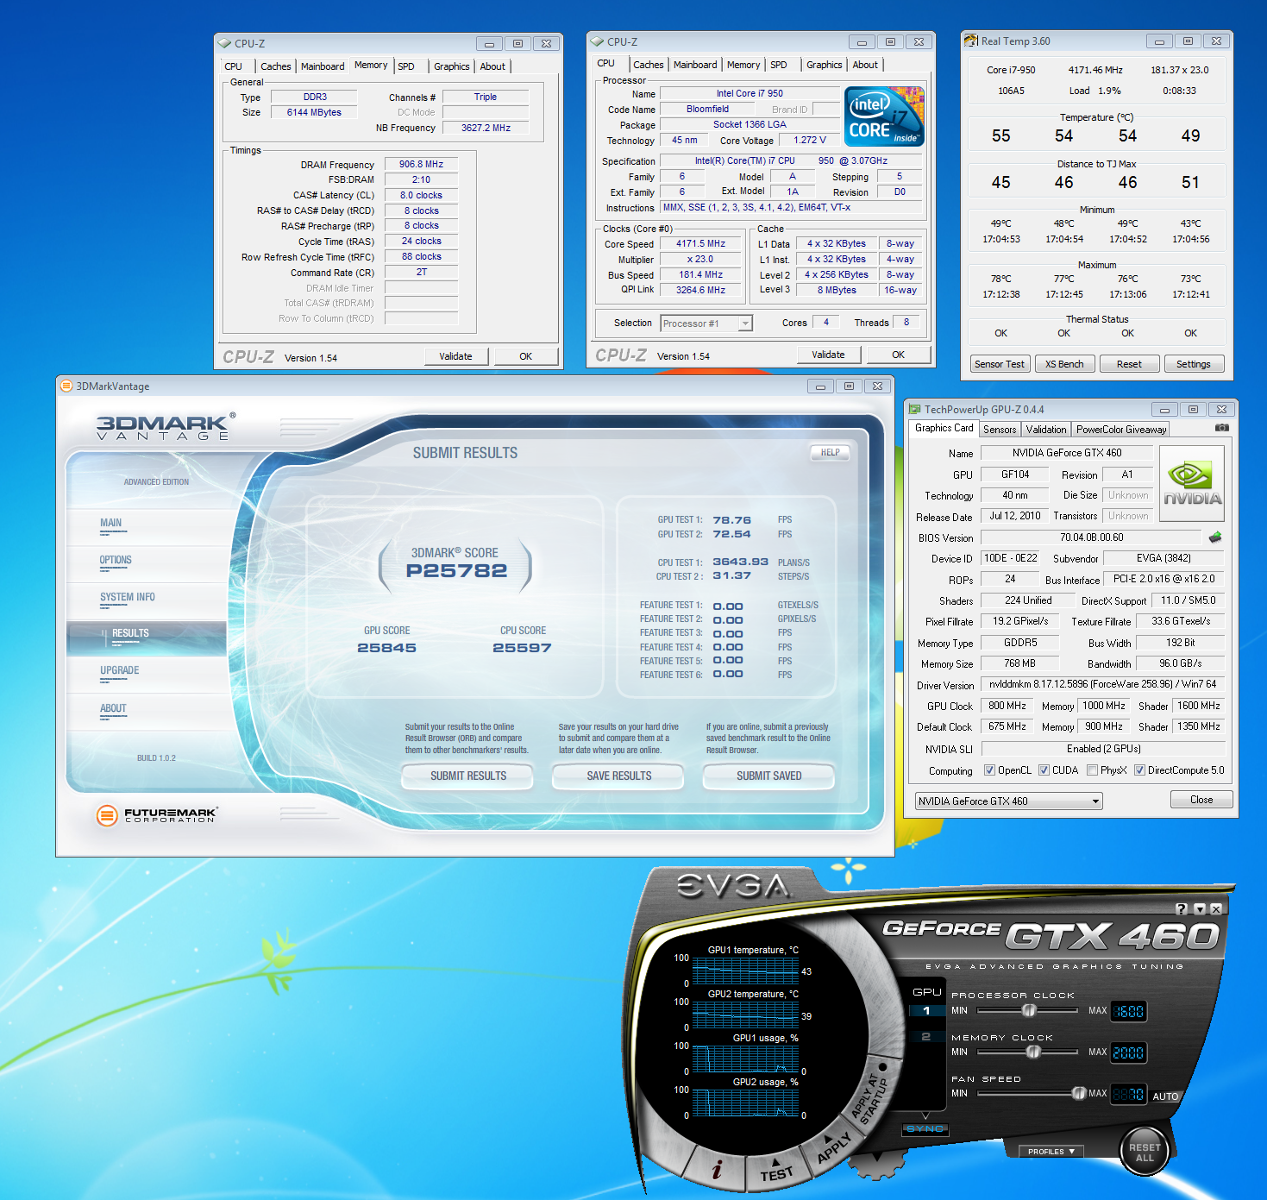Toggle fan speed Auto in EVGA Precision
Screen dimensions: 1267x1200
[1165, 1096]
